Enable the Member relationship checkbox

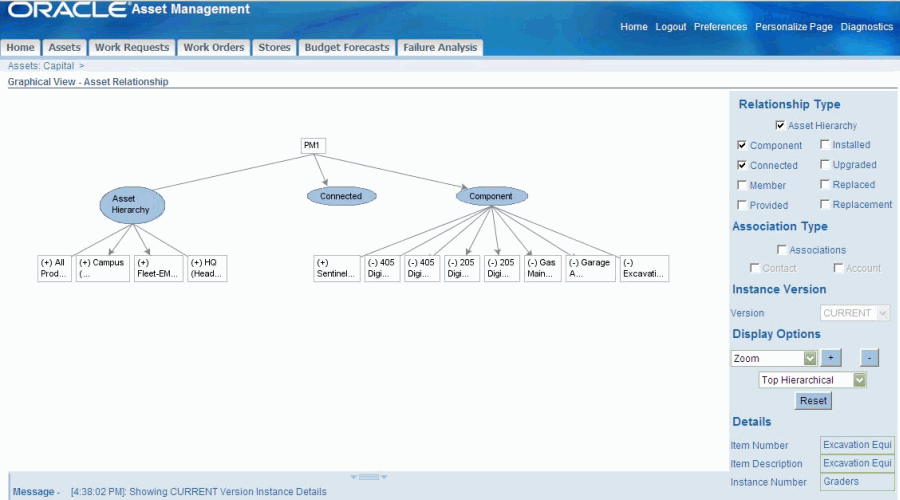[x=742, y=185]
